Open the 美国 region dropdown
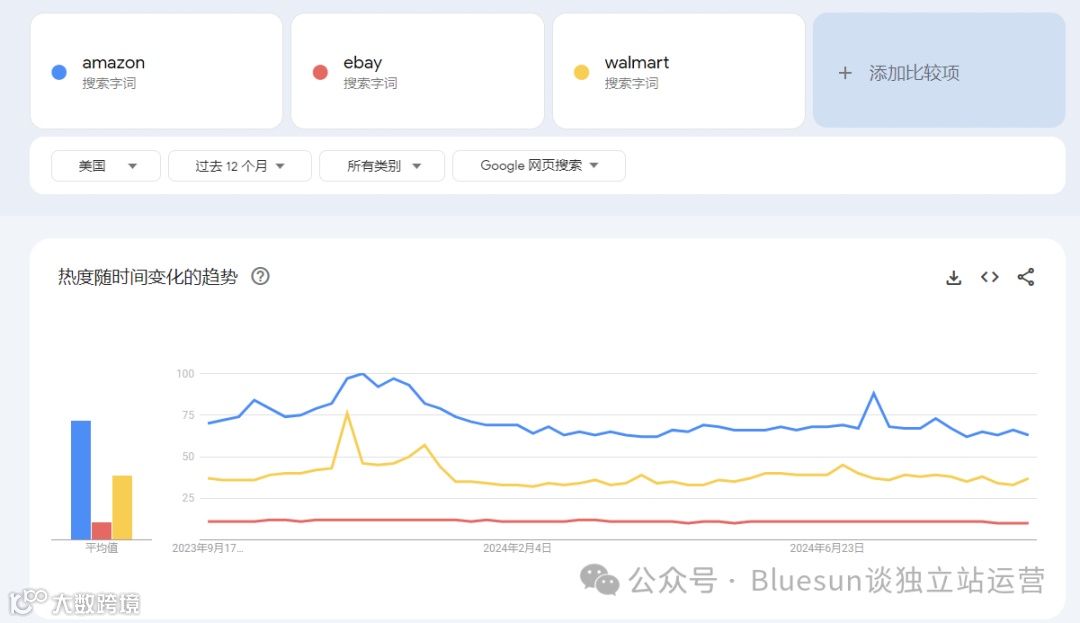Viewport: 1080px width, 623px height. (x=106, y=166)
